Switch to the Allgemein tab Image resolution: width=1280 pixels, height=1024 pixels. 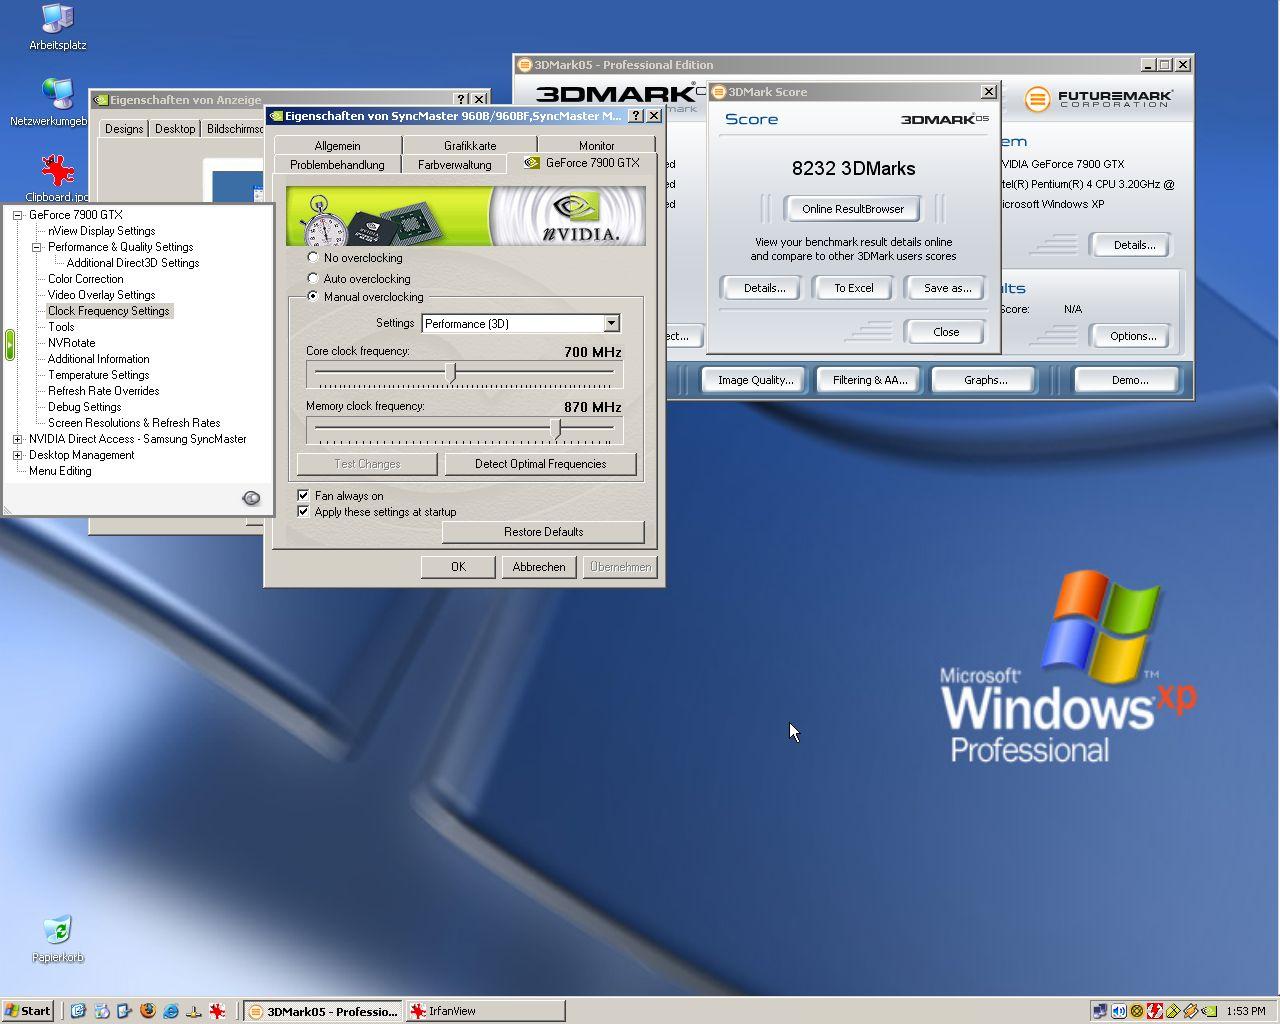click(337, 145)
